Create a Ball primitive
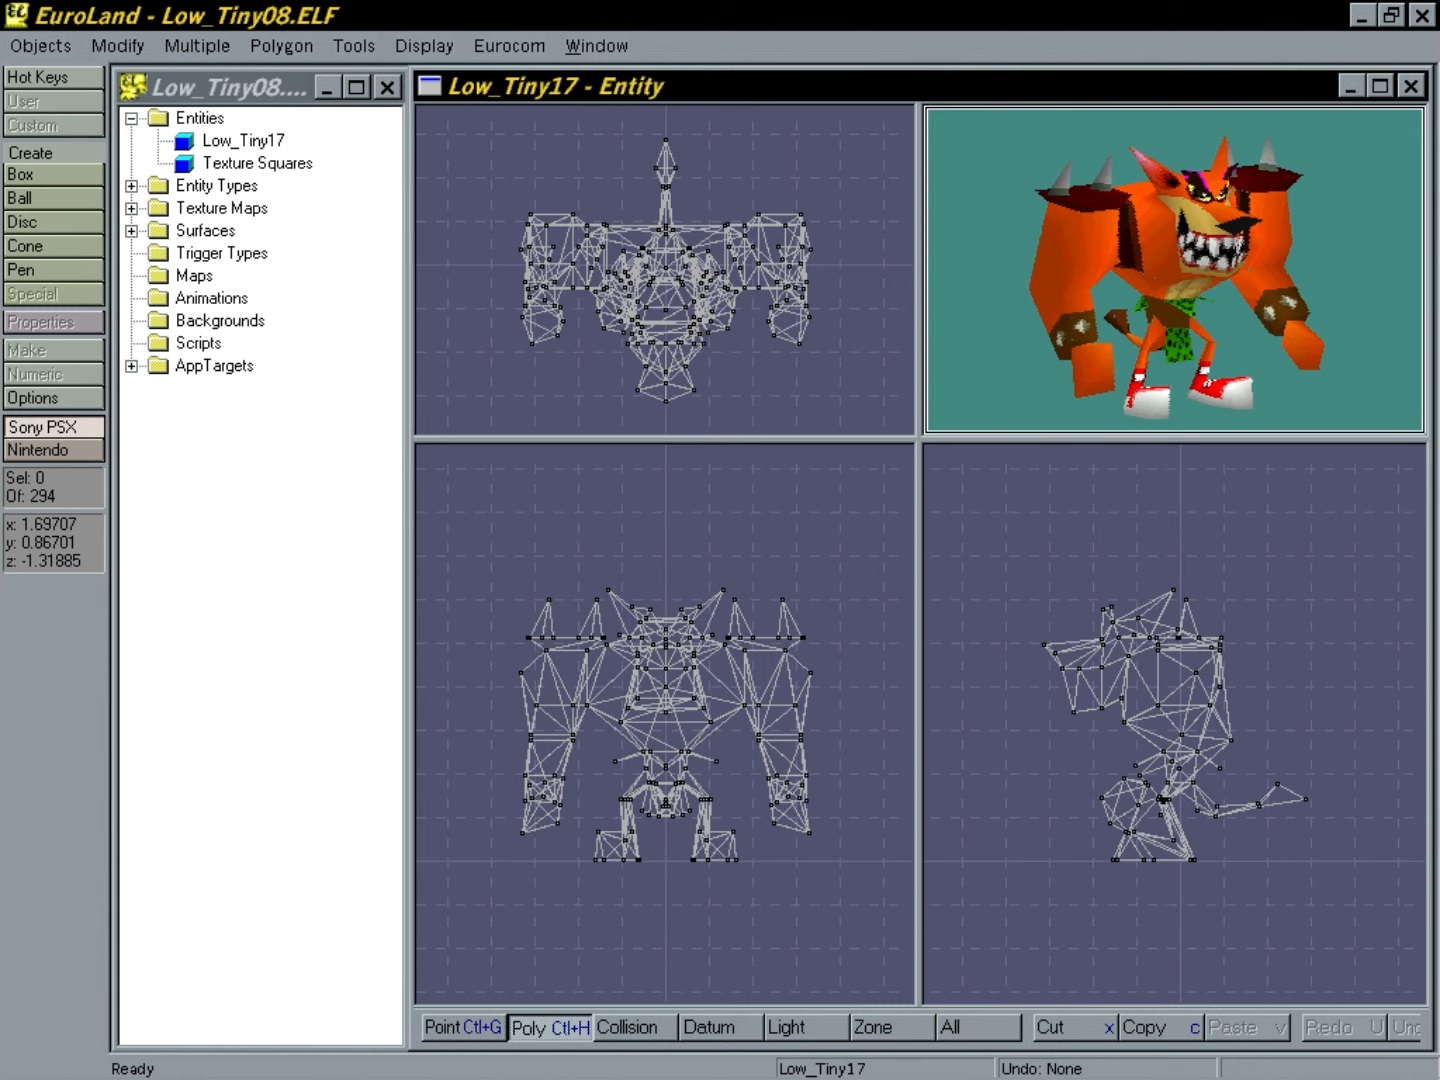Image resolution: width=1440 pixels, height=1080 pixels. click(x=54, y=198)
